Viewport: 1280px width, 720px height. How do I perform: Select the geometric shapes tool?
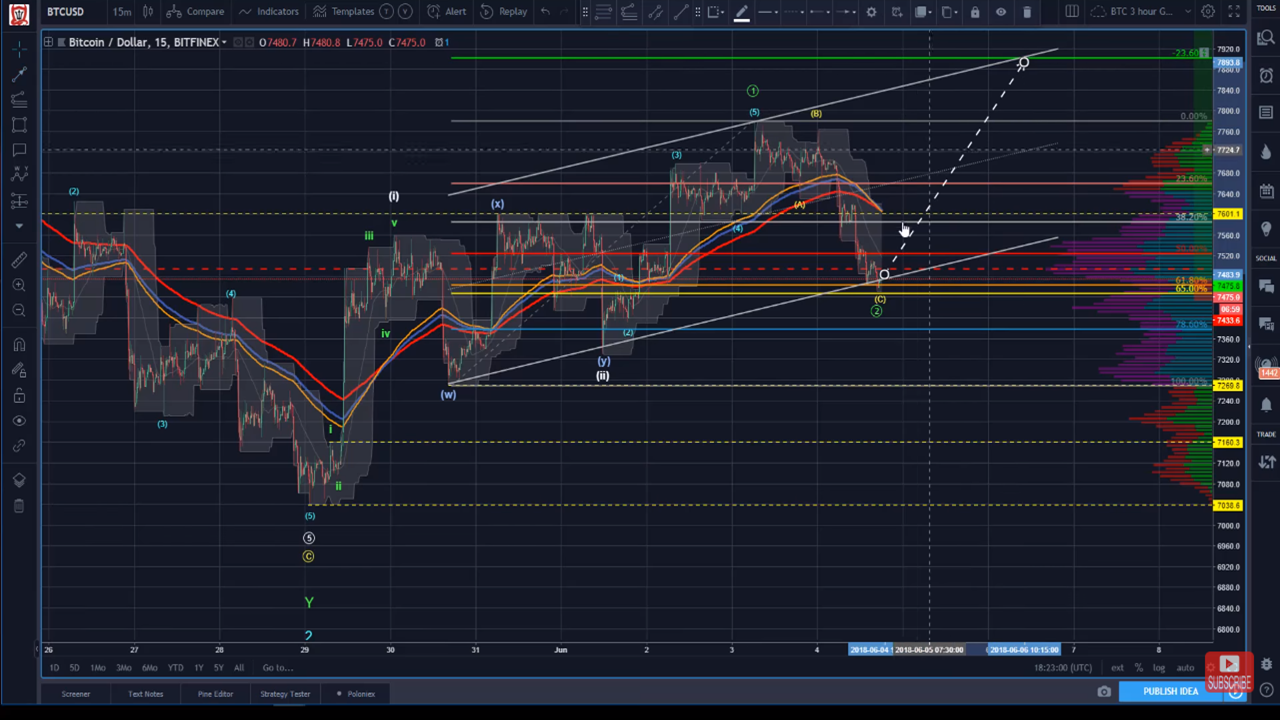19,125
